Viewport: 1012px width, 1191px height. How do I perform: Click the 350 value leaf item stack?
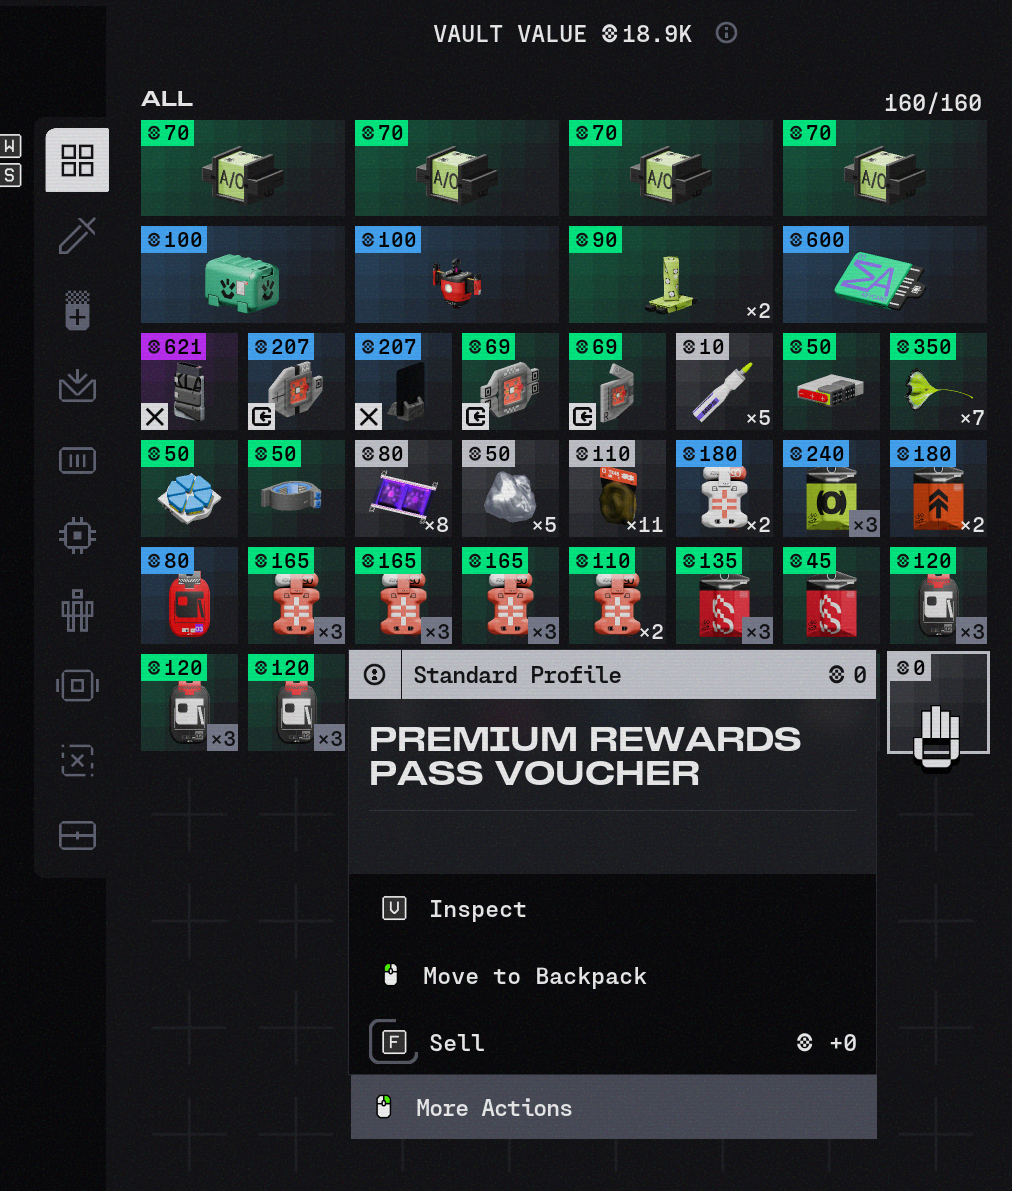(938, 381)
